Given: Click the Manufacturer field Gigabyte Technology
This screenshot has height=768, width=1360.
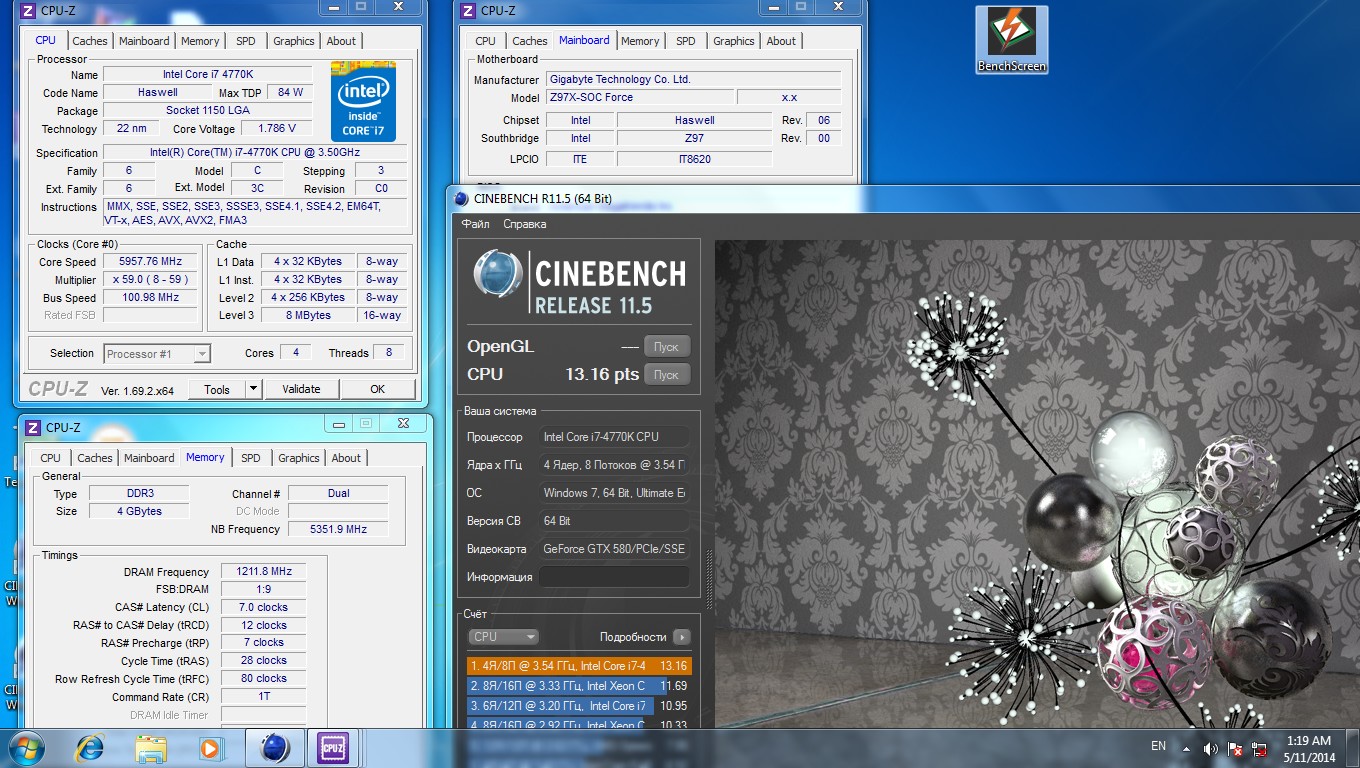Looking at the screenshot, I should (x=693, y=80).
